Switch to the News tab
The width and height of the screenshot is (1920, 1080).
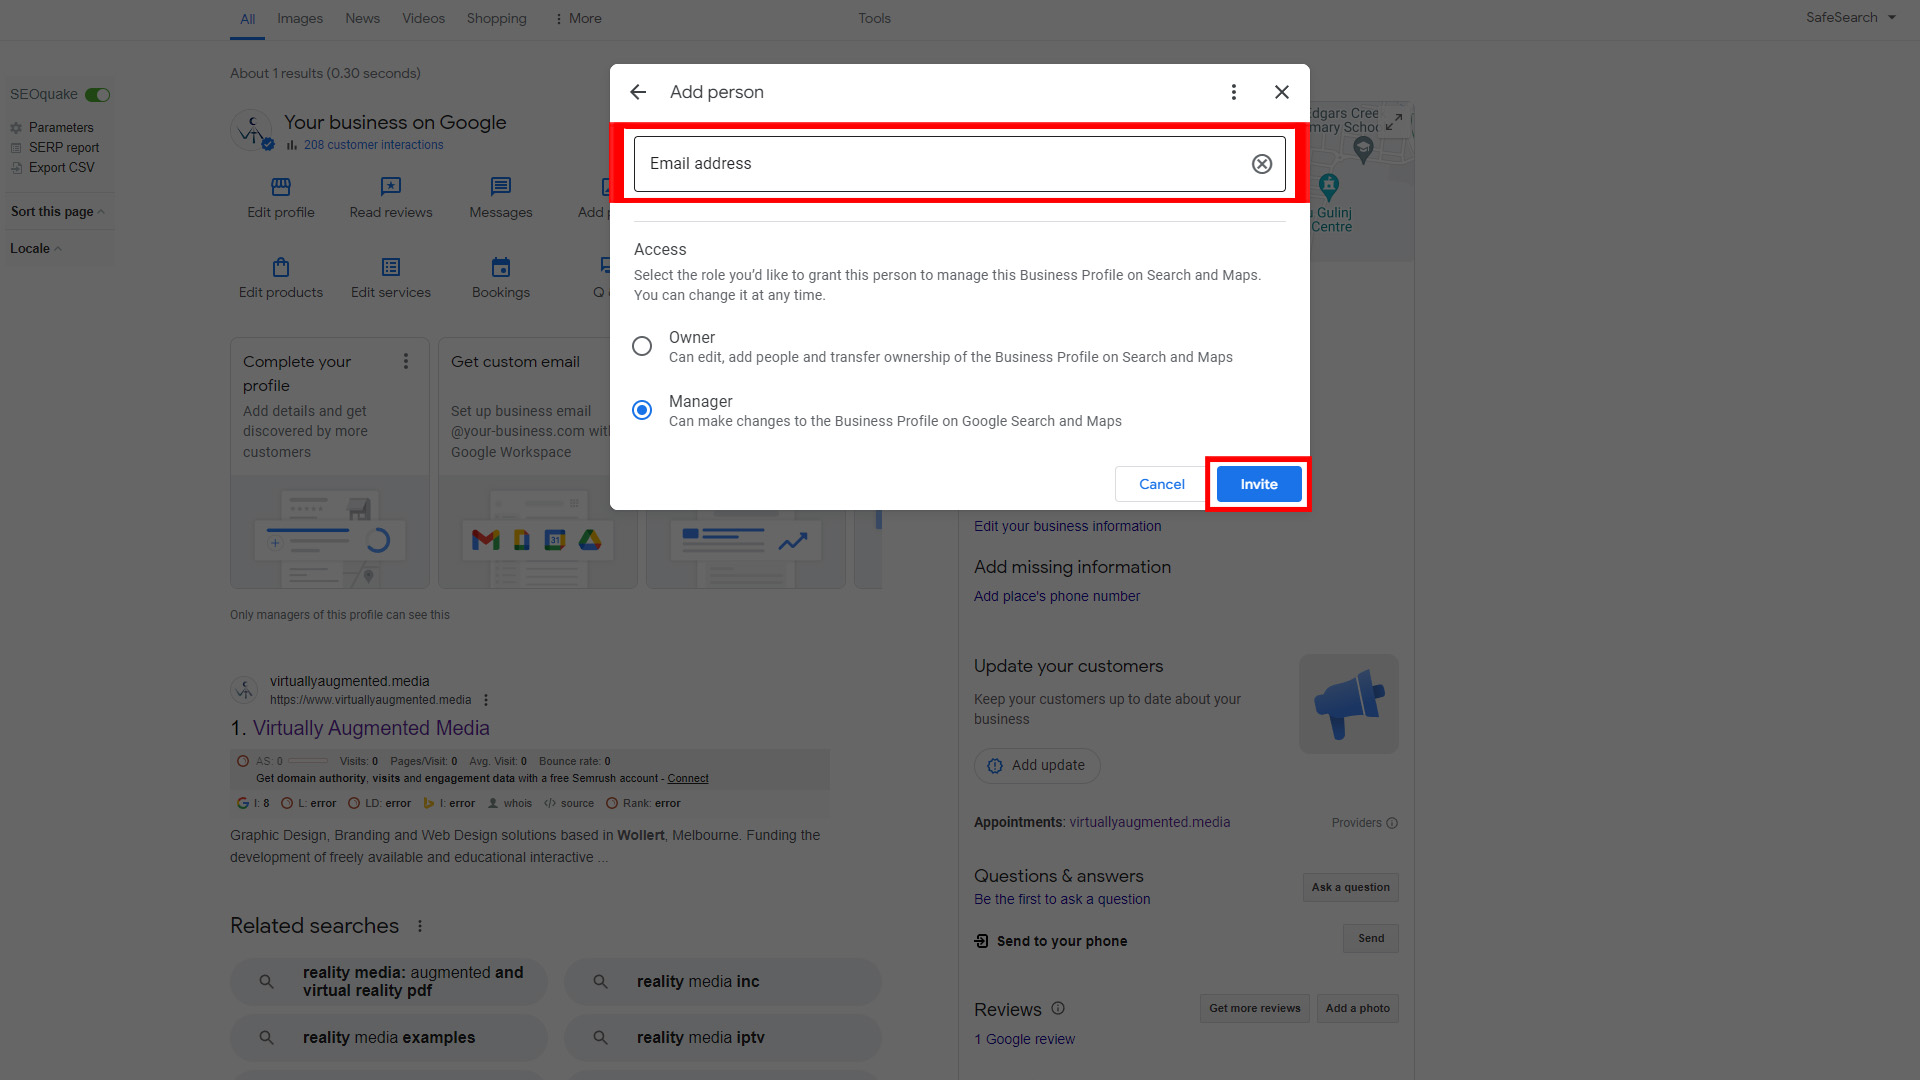click(362, 18)
